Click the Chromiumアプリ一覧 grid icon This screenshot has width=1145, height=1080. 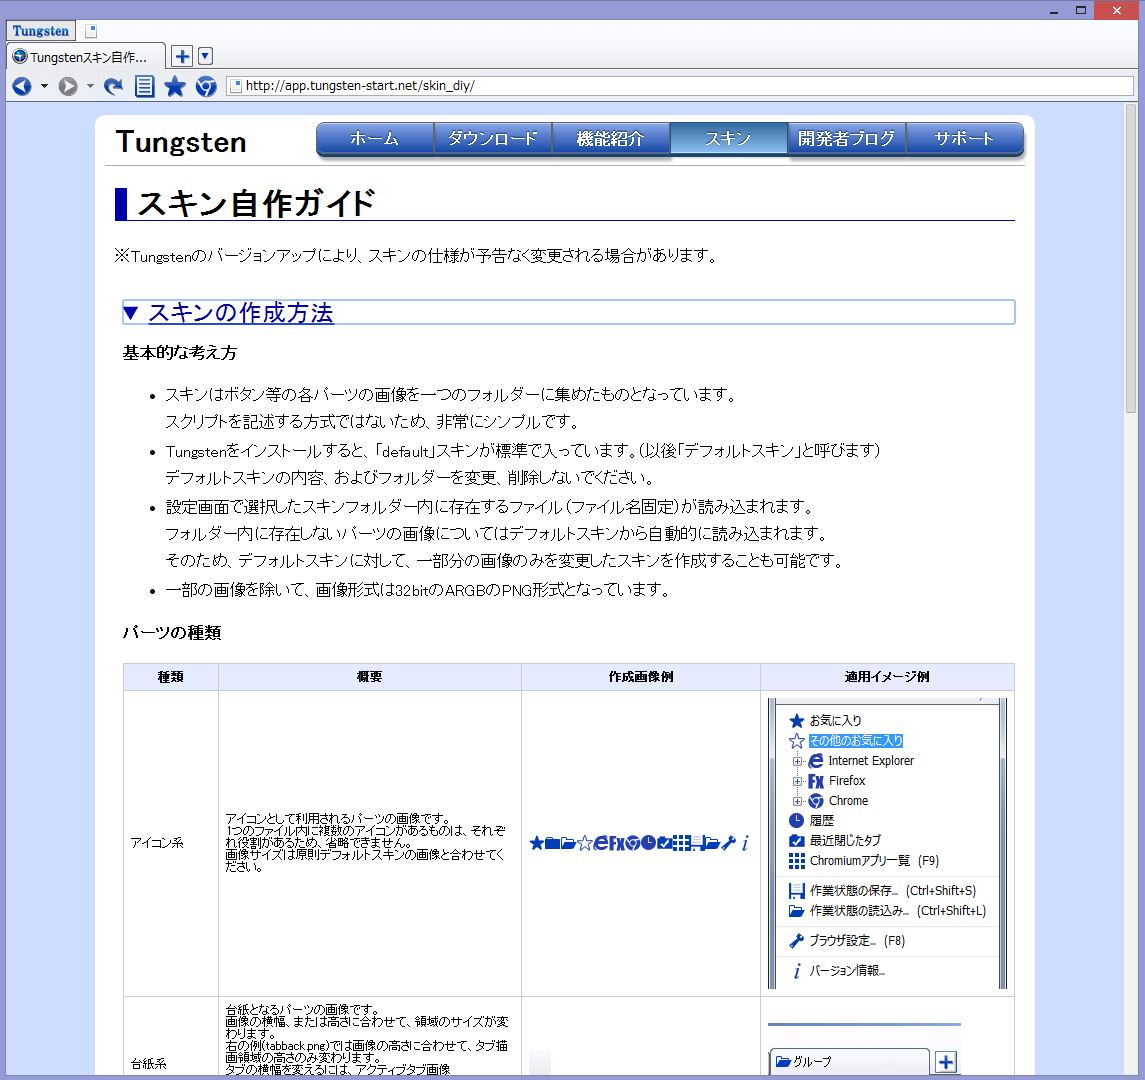[797, 861]
